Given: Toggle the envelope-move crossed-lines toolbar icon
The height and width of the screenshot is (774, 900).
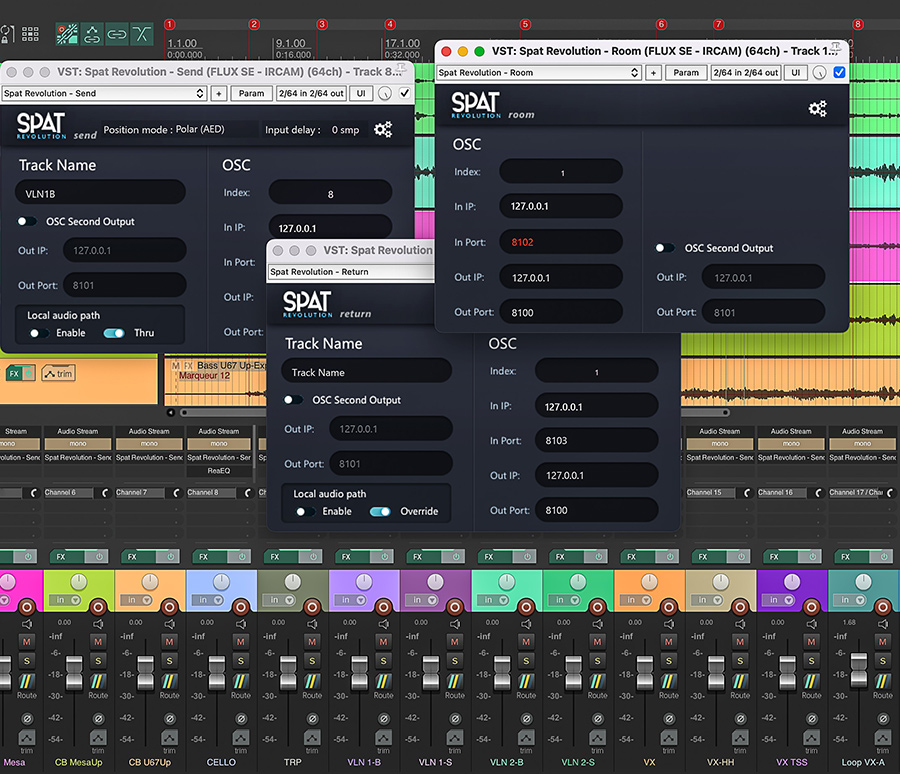Looking at the screenshot, I should pos(141,34).
